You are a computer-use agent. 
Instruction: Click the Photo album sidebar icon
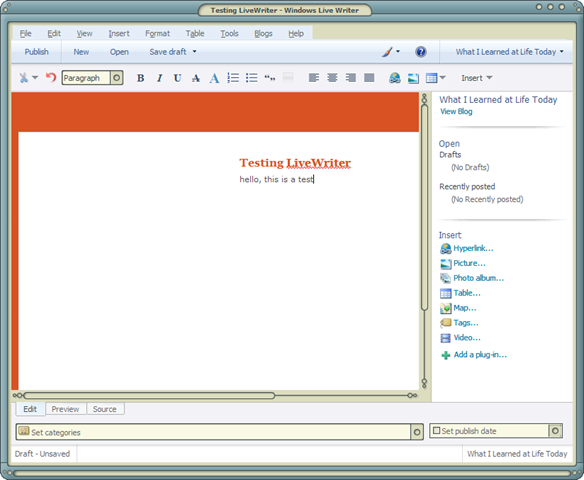445,278
